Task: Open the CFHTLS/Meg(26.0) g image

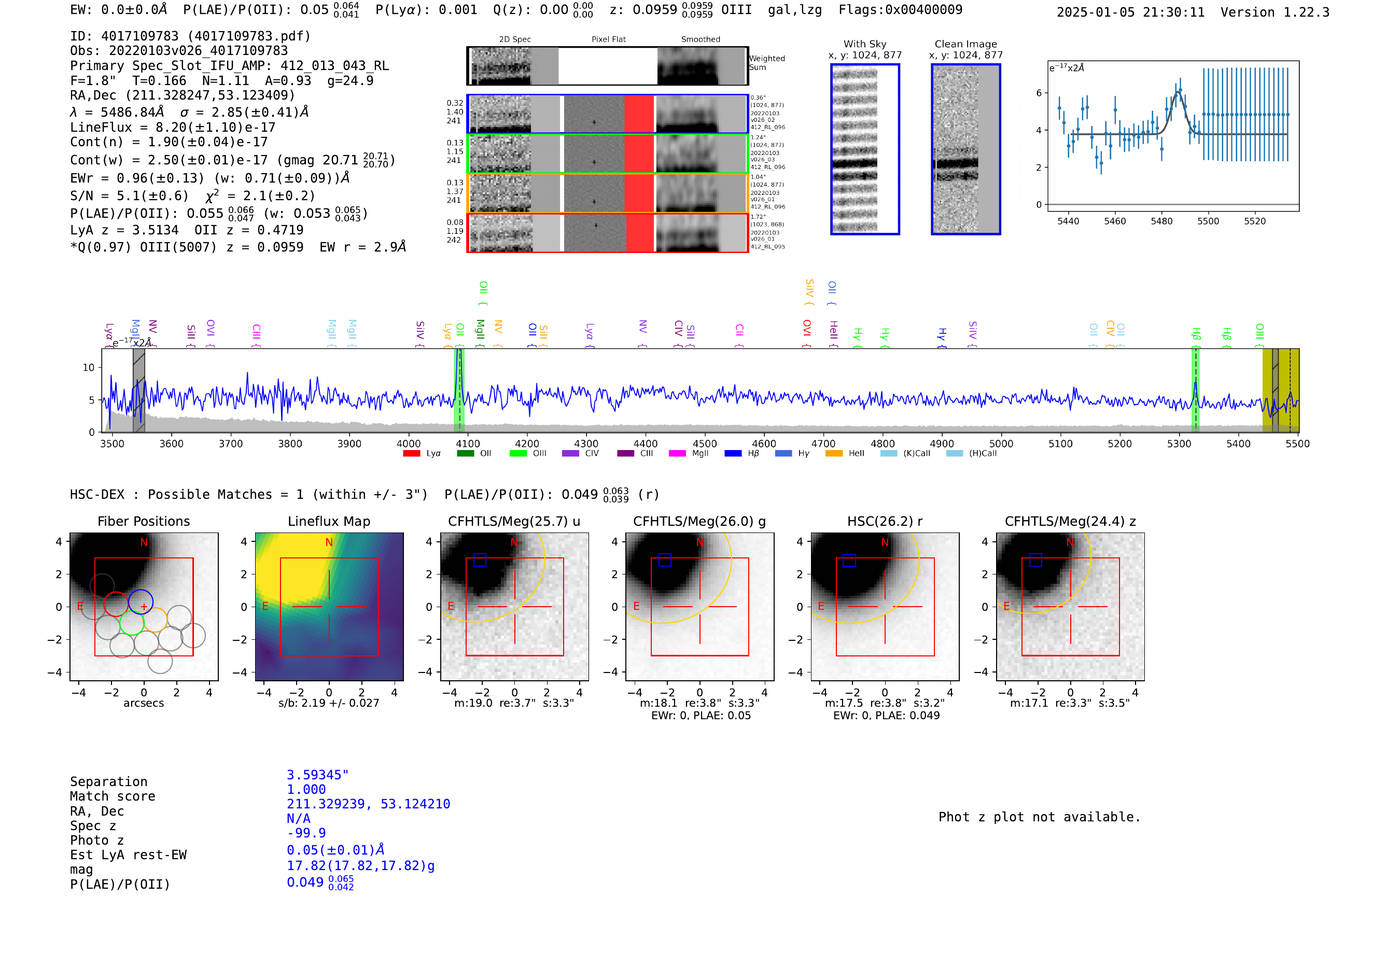Action: point(699,607)
